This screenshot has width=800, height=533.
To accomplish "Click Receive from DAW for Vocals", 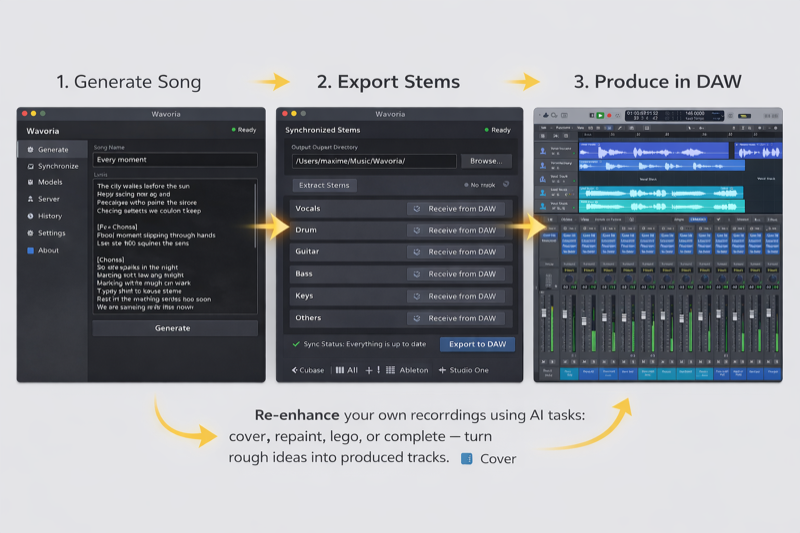I will (457, 209).
